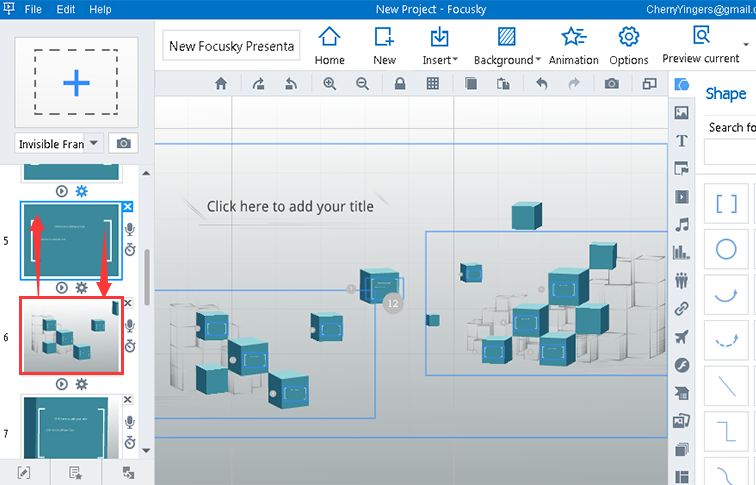Screen dimensions: 756x485
Task: Zoom in on the canvas
Action: coord(330,84)
